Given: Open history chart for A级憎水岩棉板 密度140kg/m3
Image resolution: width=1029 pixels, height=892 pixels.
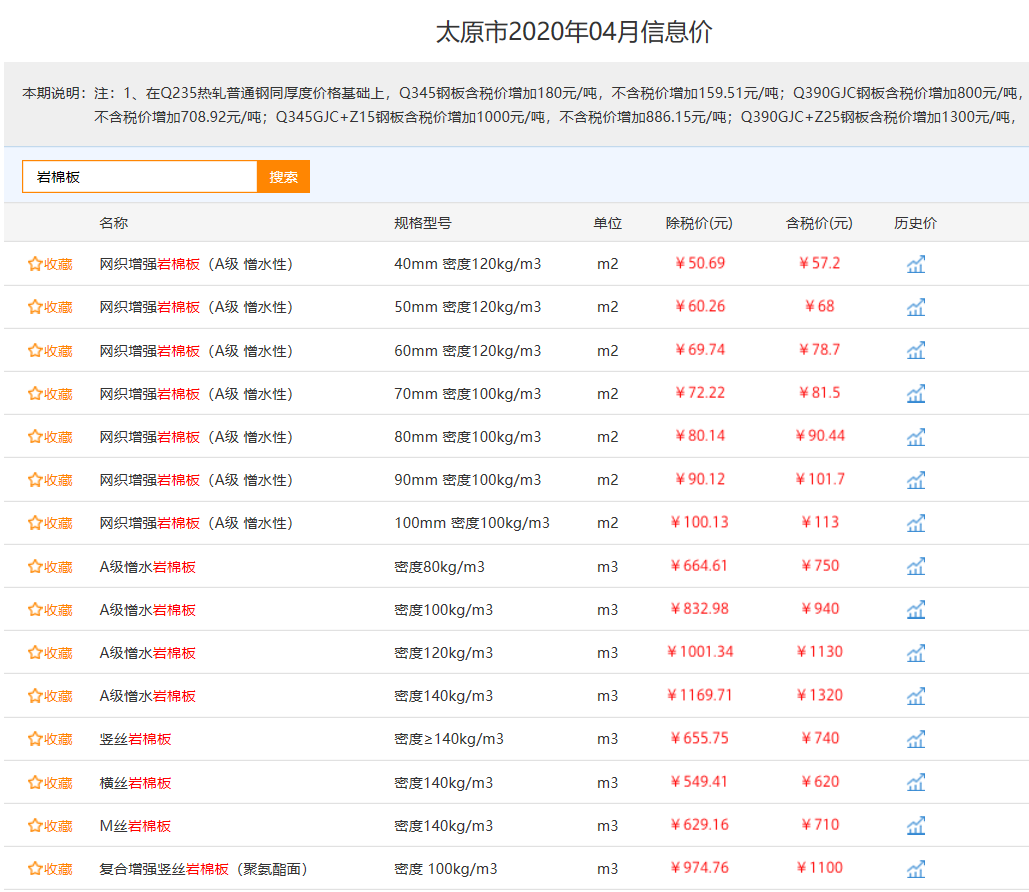Looking at the screenshot, I should click(x=916, y=696).
